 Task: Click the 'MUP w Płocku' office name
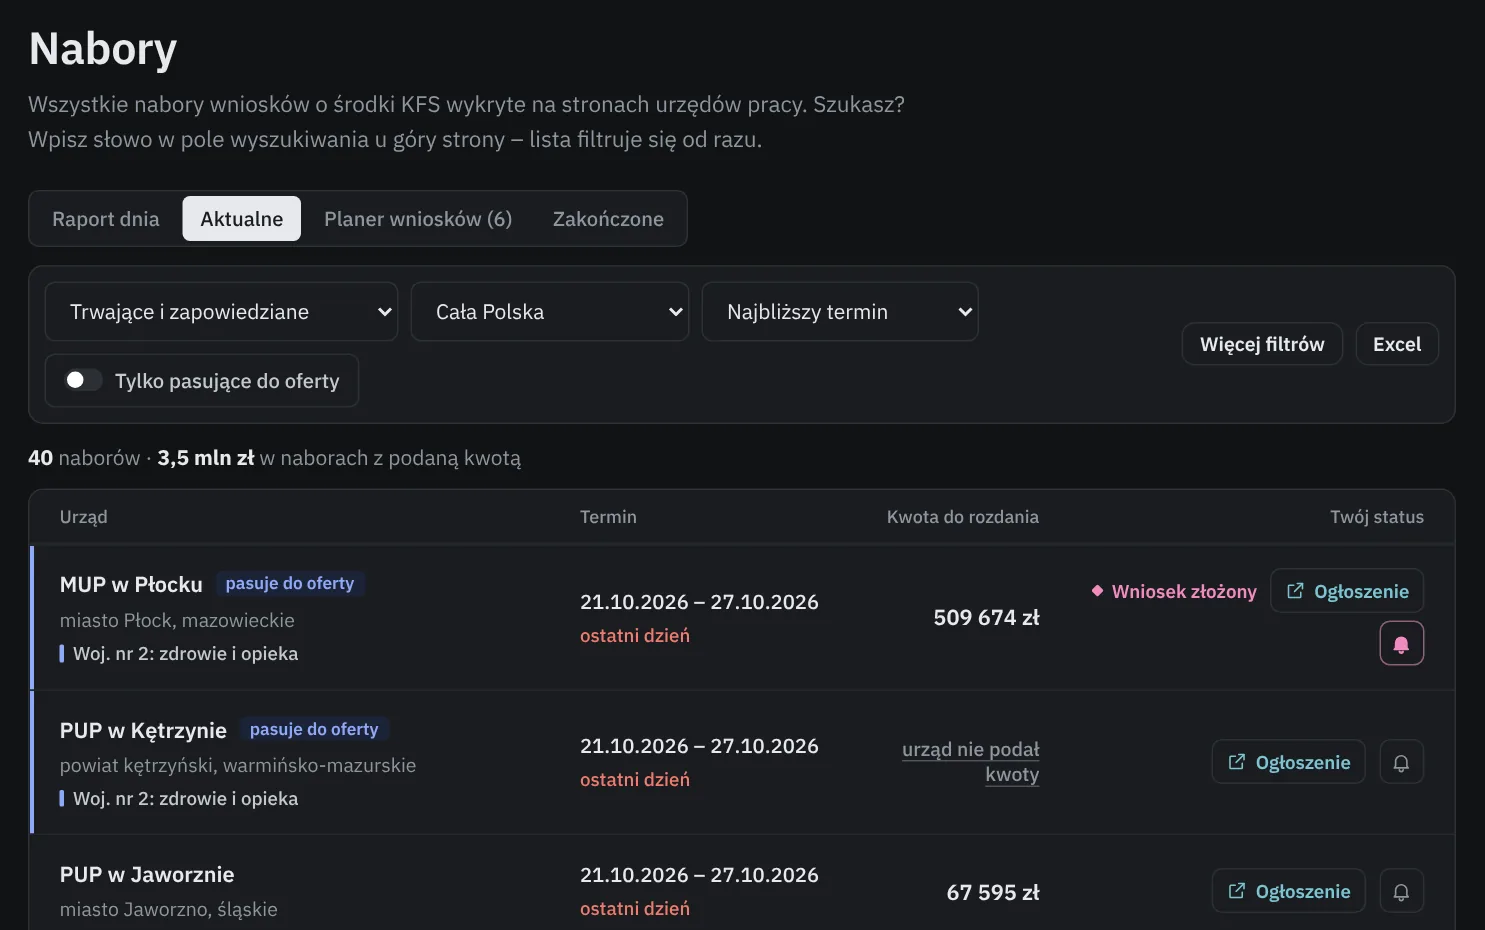131,584
